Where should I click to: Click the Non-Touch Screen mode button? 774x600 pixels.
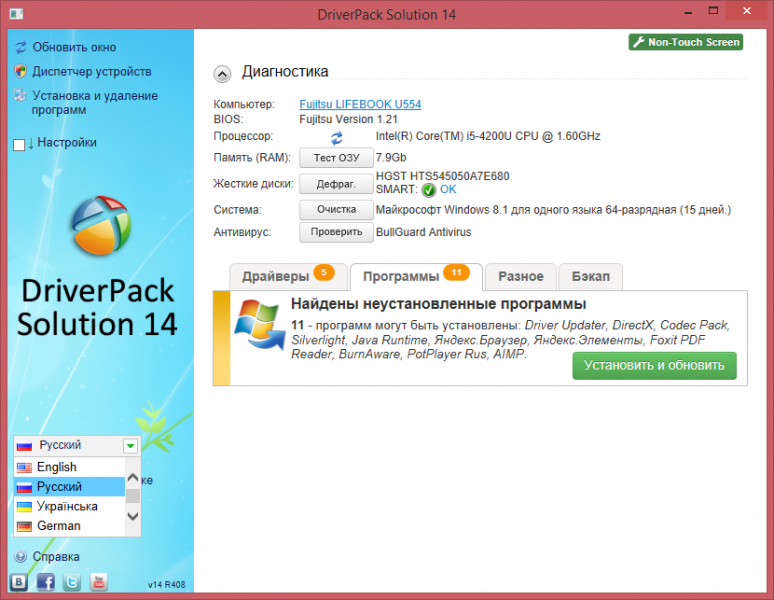coord(686,42)
